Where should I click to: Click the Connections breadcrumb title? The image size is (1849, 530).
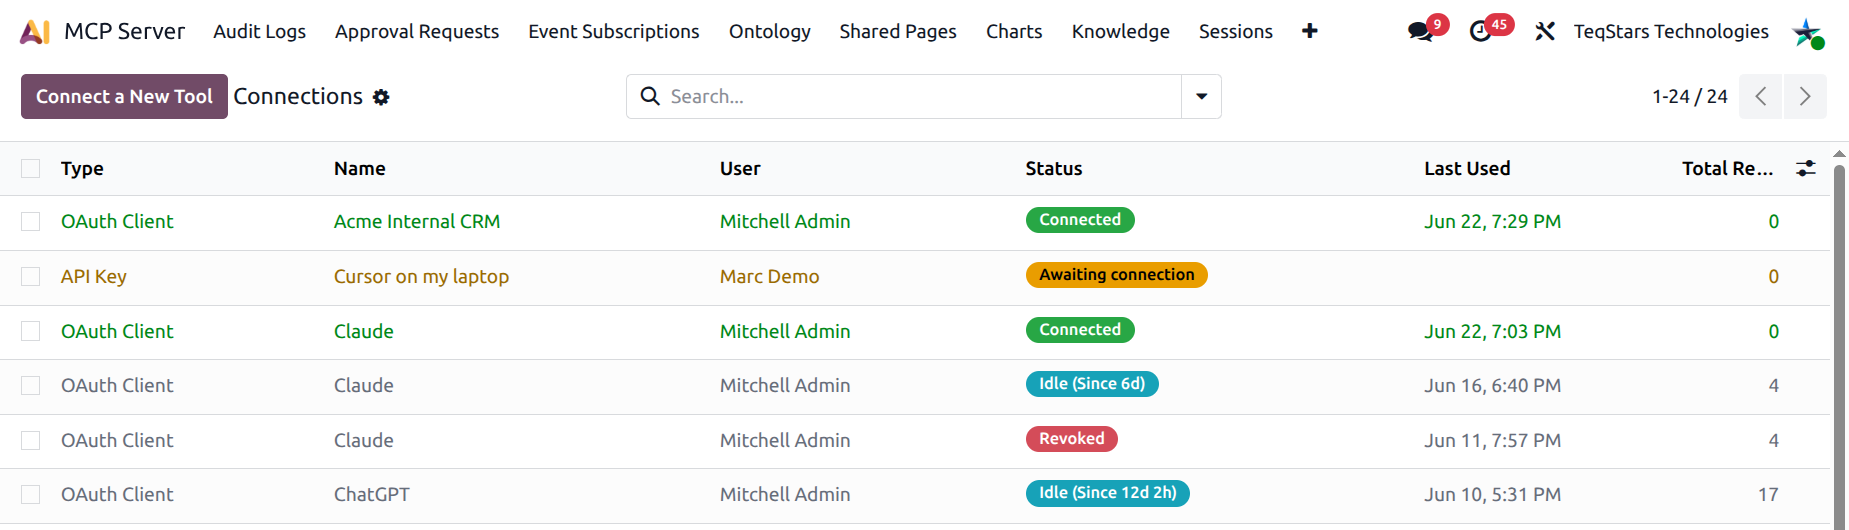click(x=298, y=96)
